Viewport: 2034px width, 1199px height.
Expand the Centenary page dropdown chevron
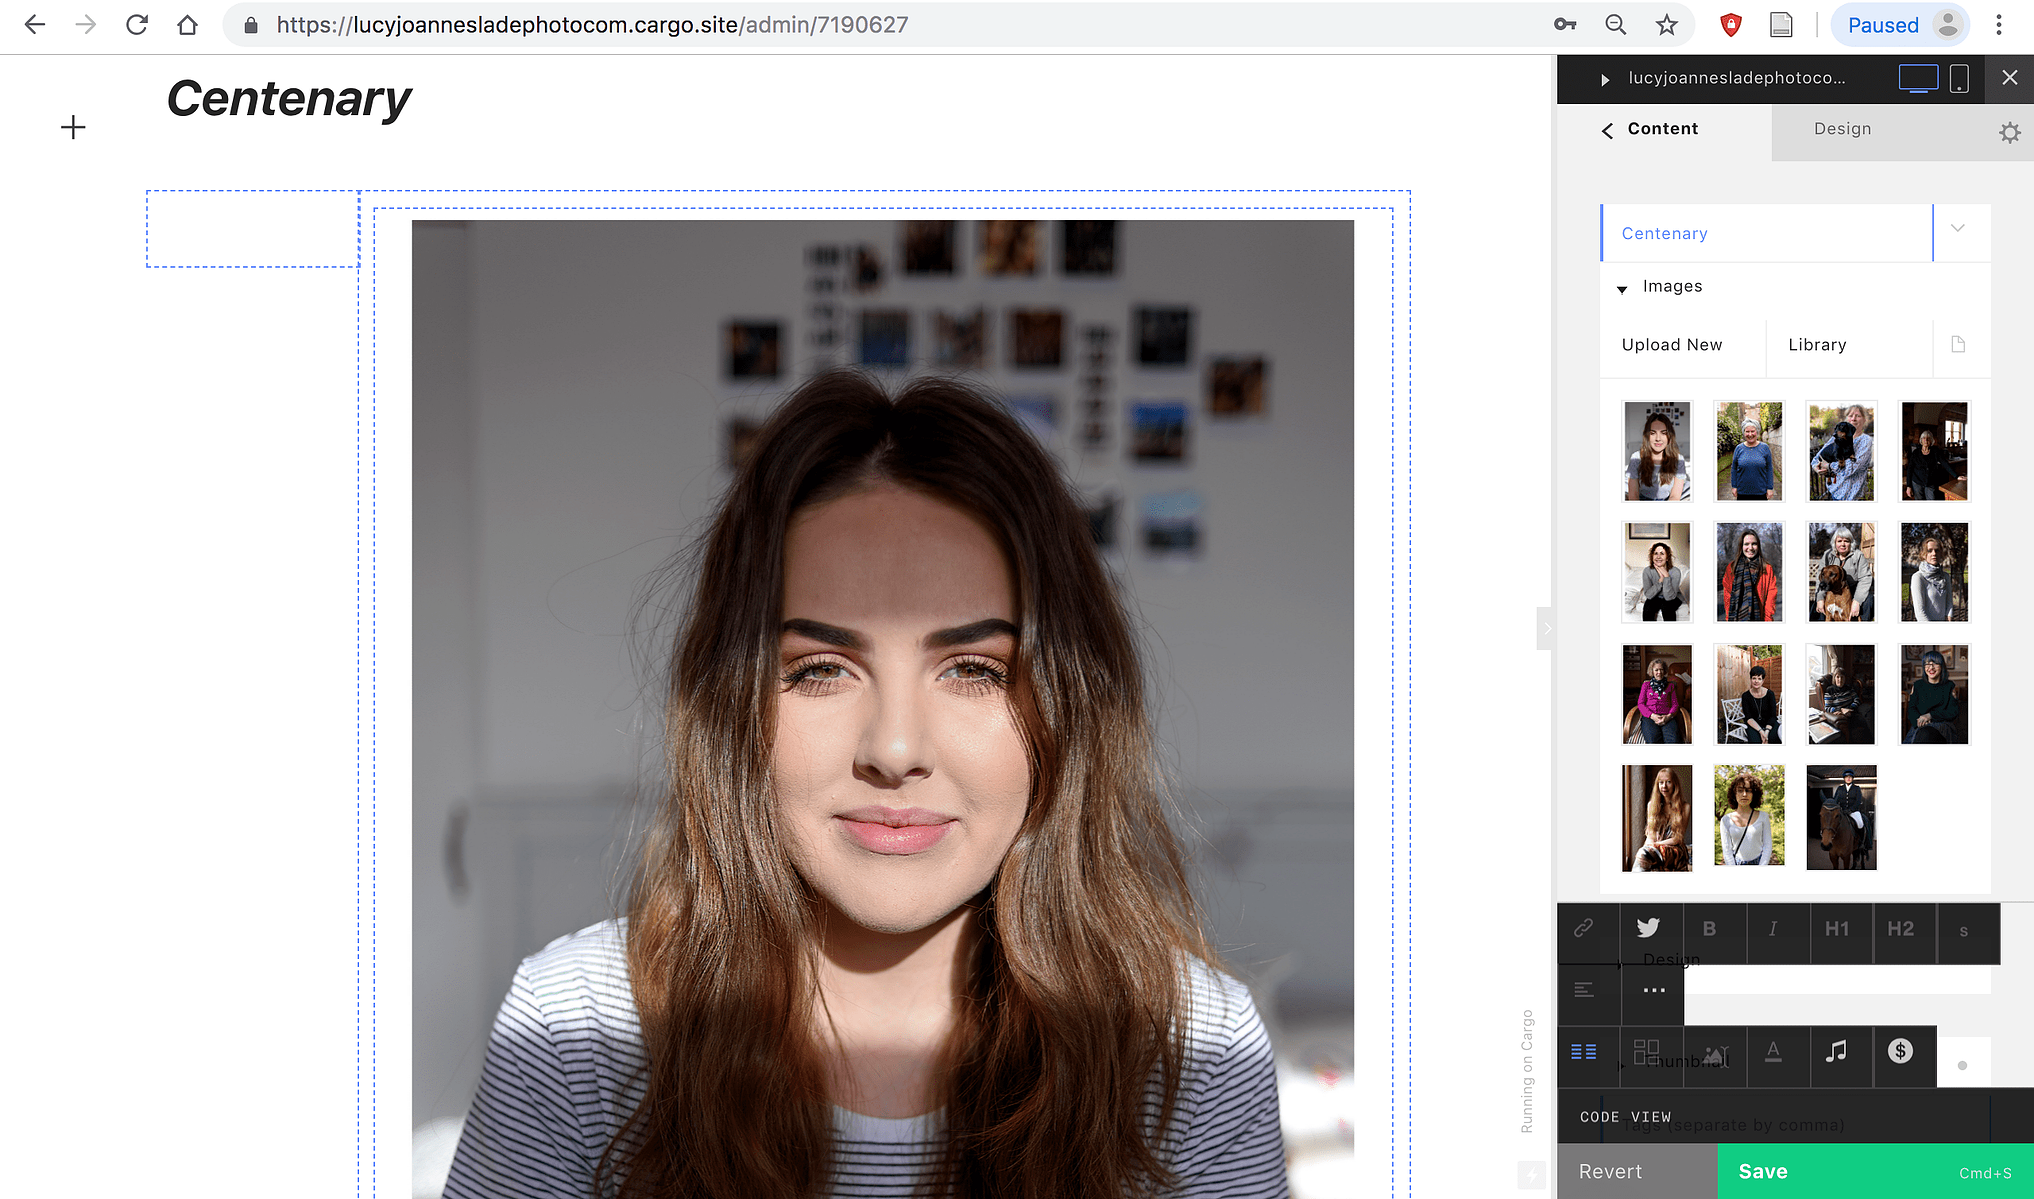(1958, 229)
